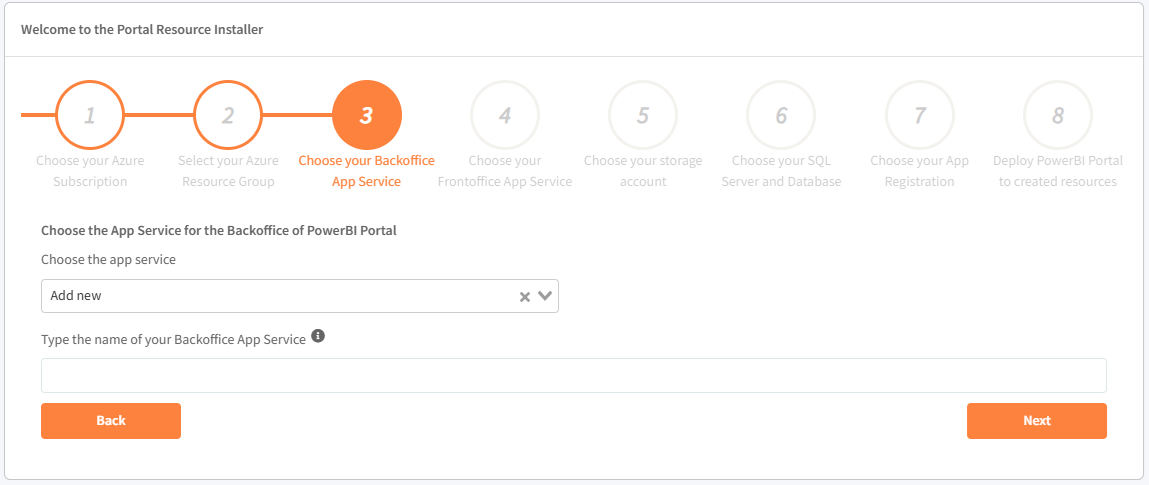The width and height of the screenshot is (1149, 485).
Task: Select 'Deploy PowerBI Portal to created resources' label
Action: click(1058, 171)
